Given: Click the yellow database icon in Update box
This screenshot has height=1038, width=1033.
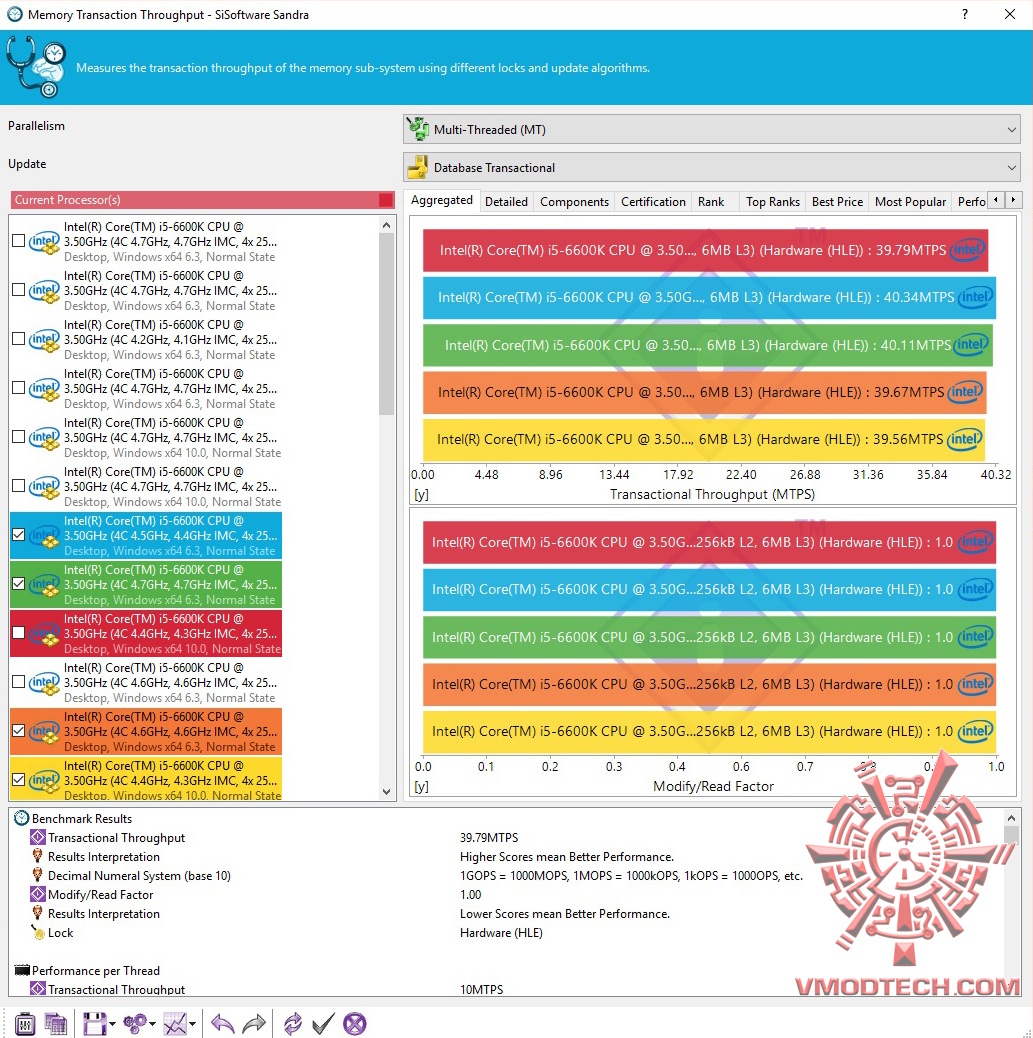Looking at the screenshot, I should [418, 167].
